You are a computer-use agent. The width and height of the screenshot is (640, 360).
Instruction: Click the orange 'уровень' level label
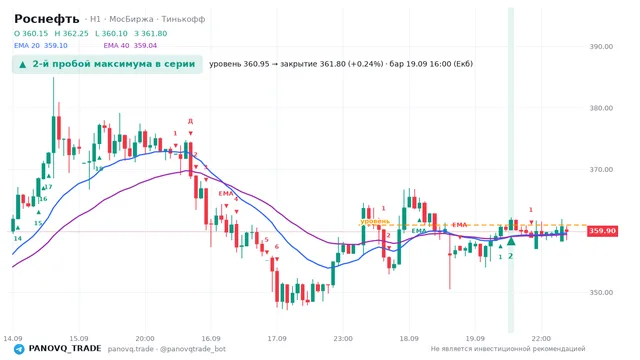pyautogui.click(x=375, y=221)
